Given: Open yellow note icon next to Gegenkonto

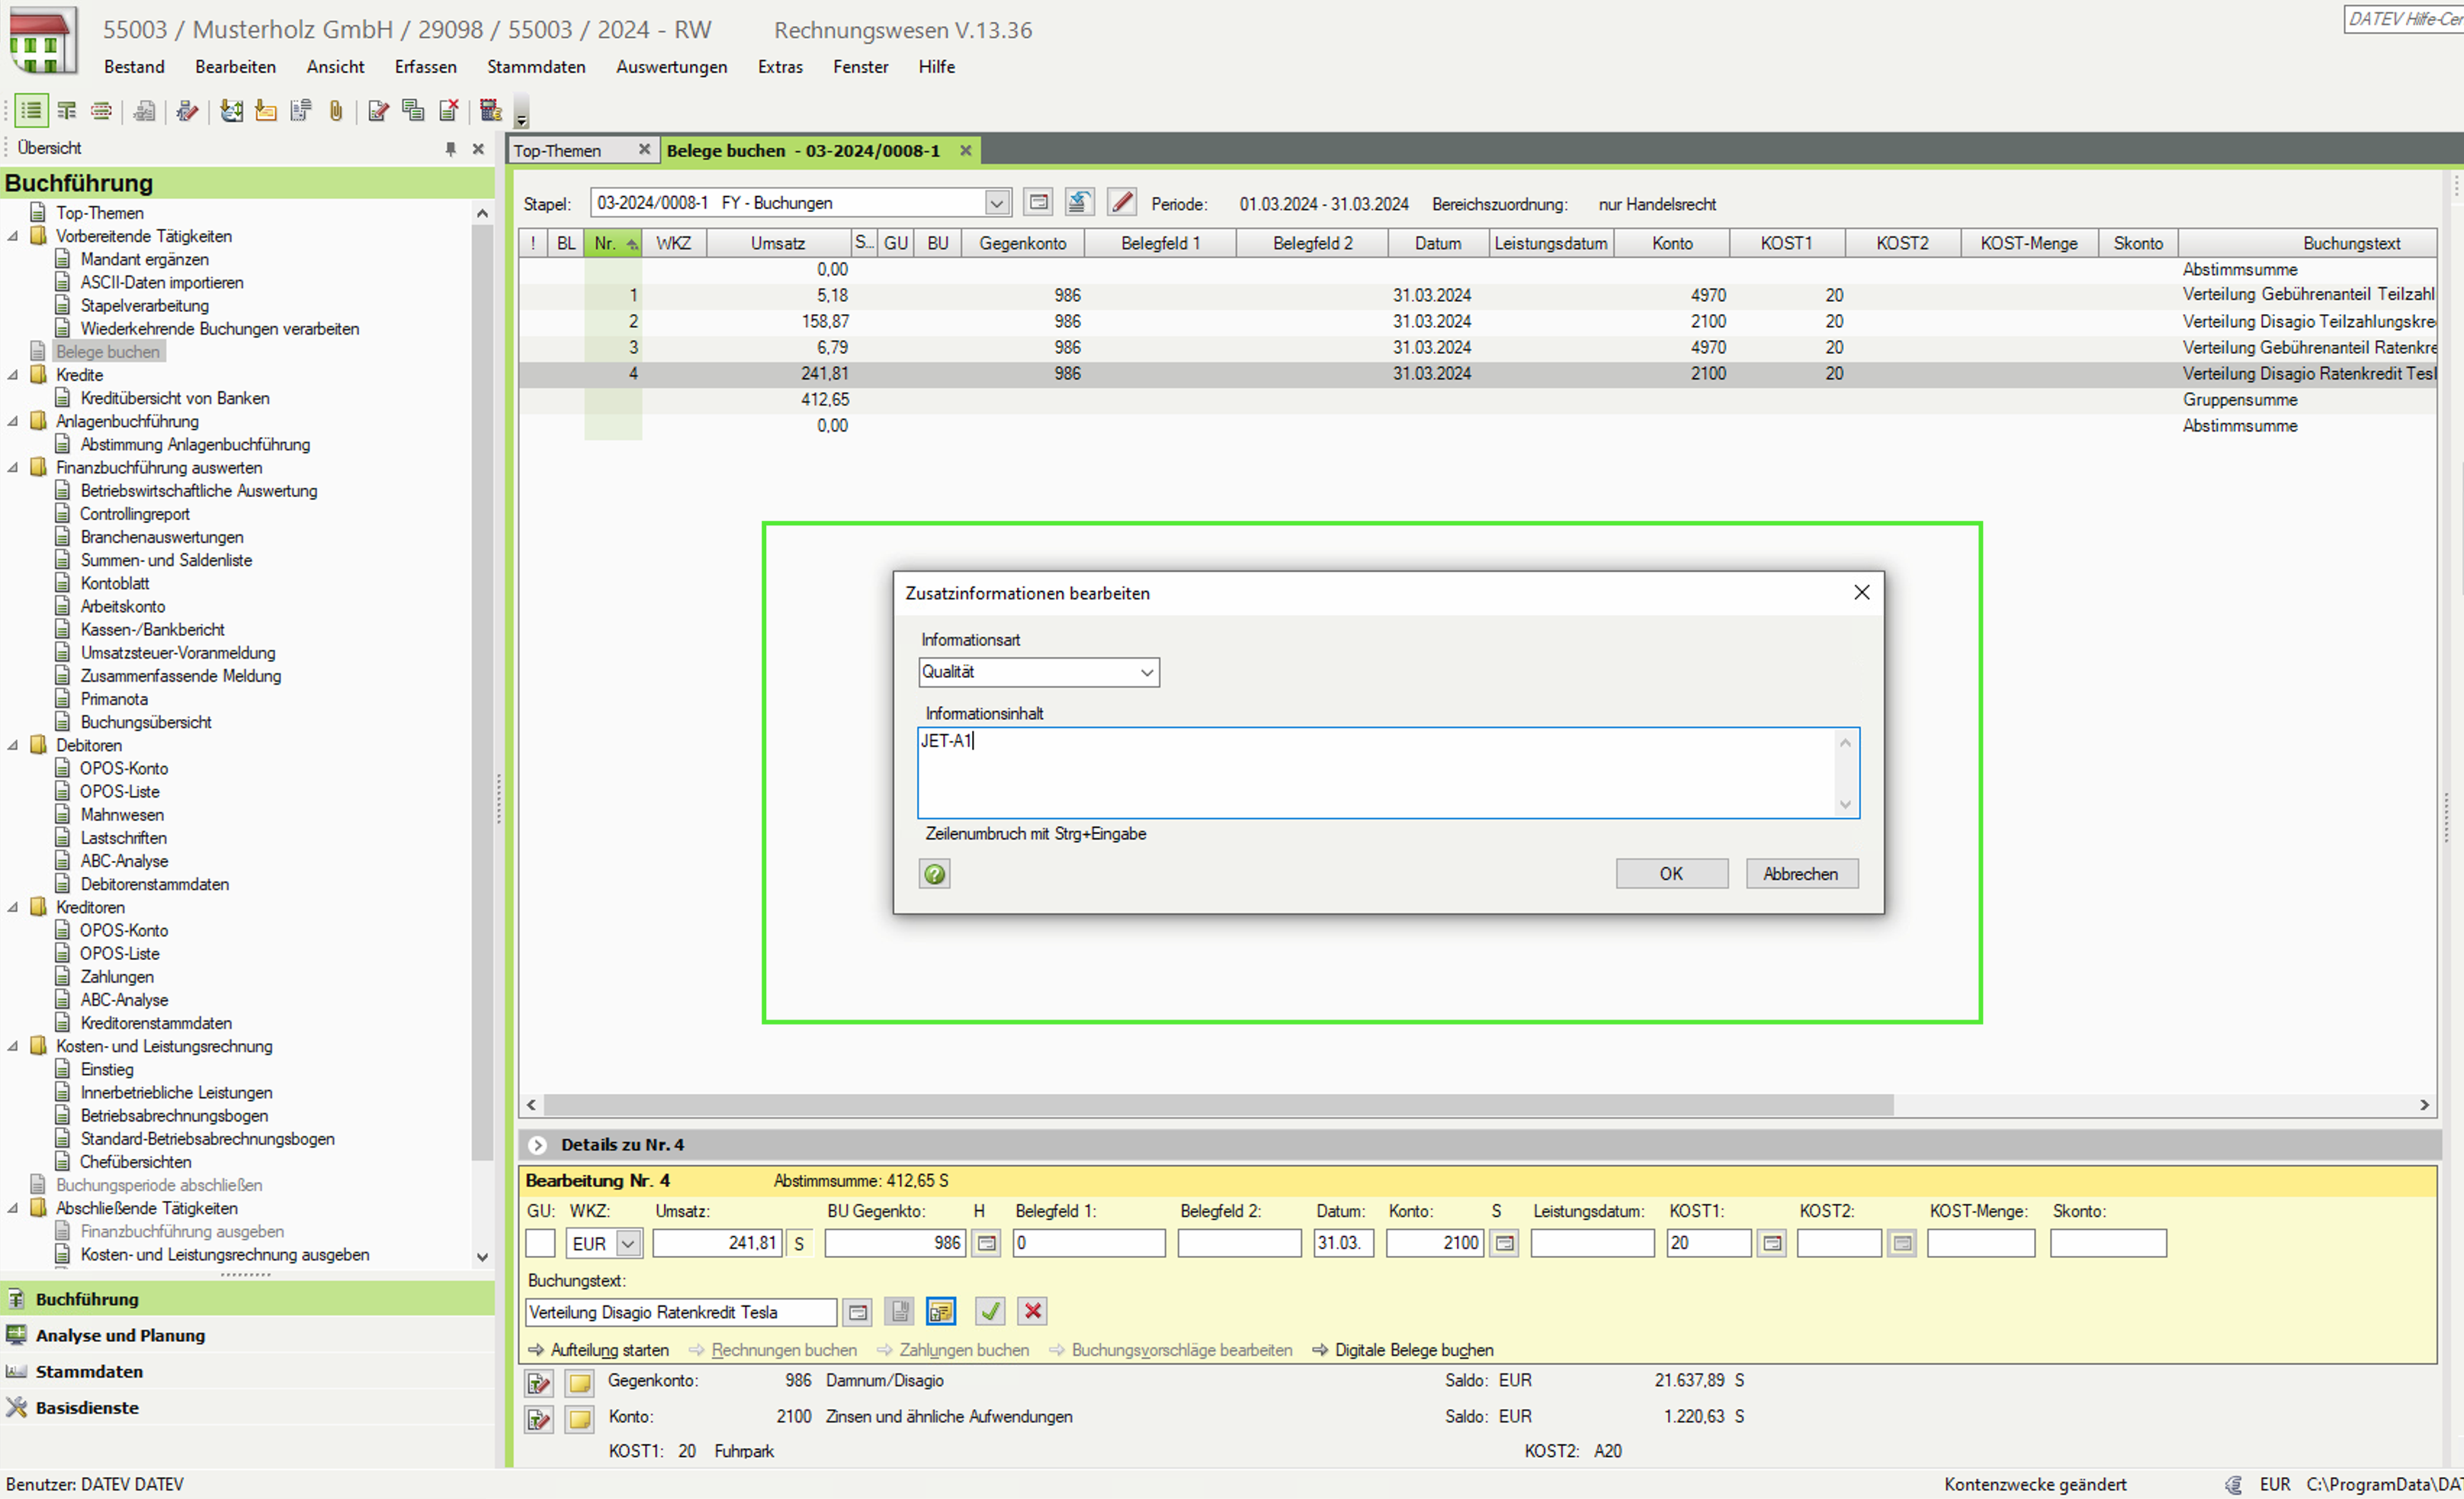Looking at the screenshot, I should tap(580, 1382).
